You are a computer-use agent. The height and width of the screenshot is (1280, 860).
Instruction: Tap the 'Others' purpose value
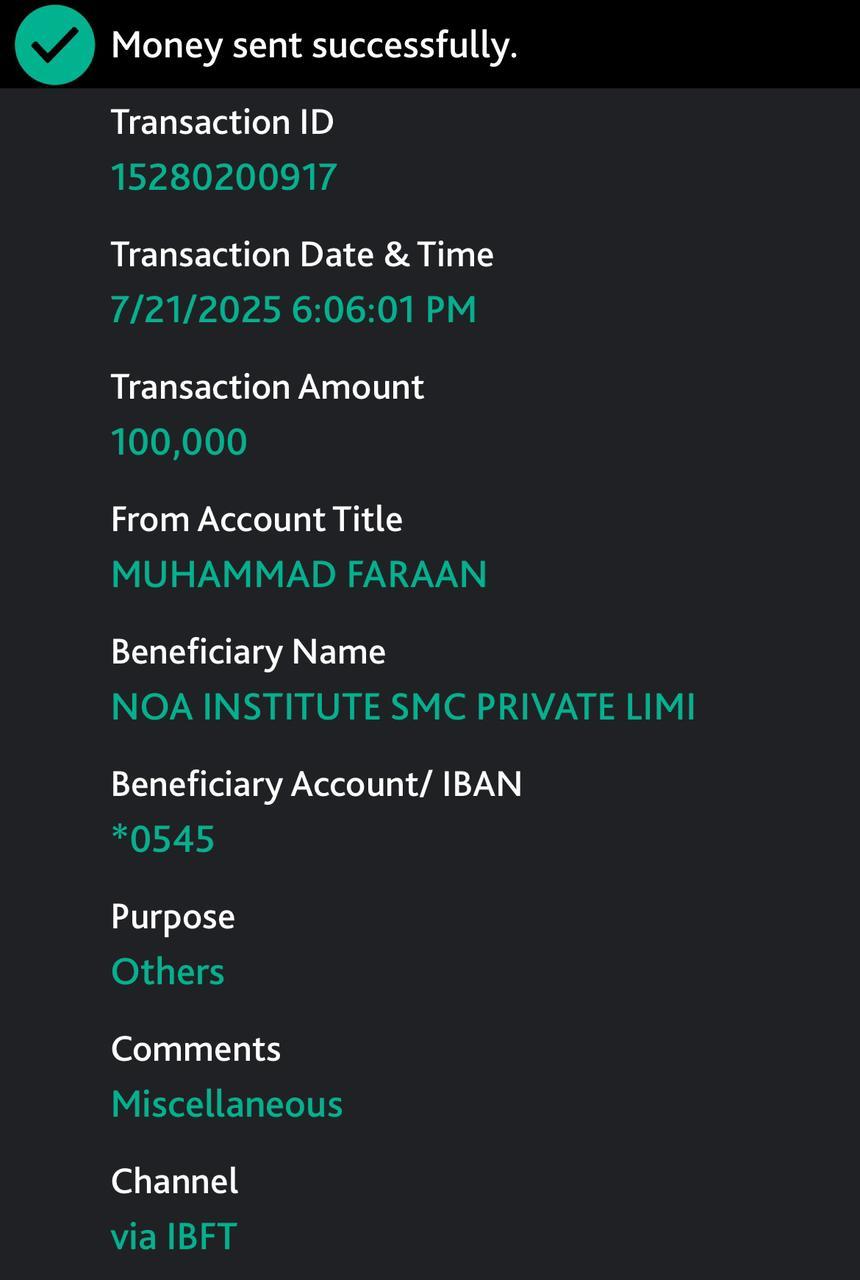point(168,972)
